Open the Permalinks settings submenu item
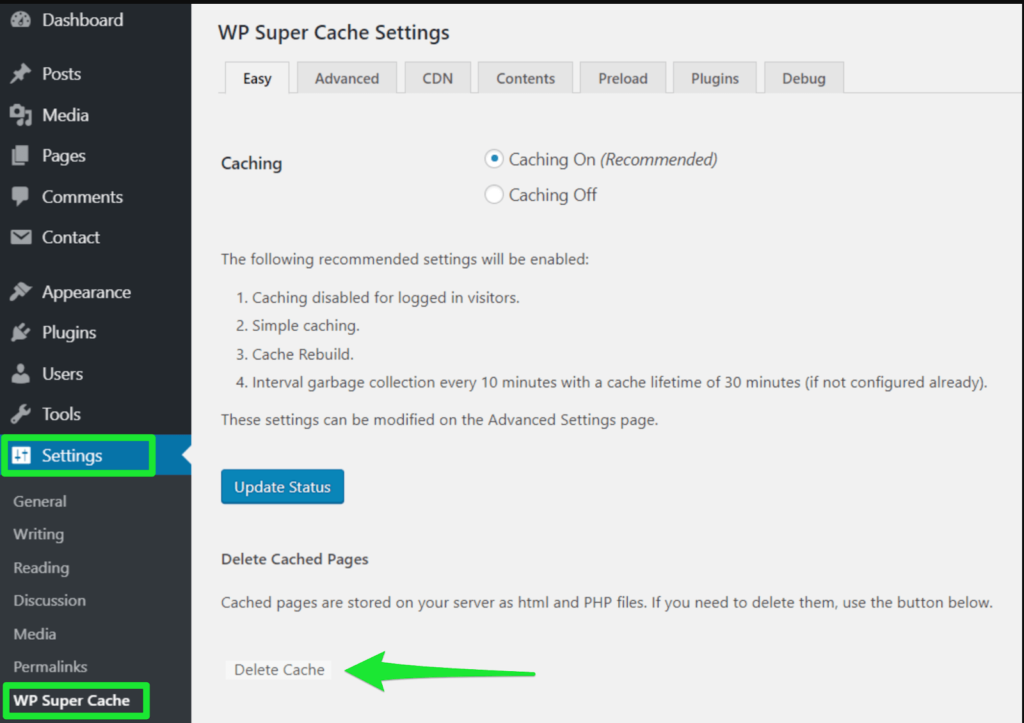Image resolution: width=1024 pixels, height=723 pixels. 50,667
